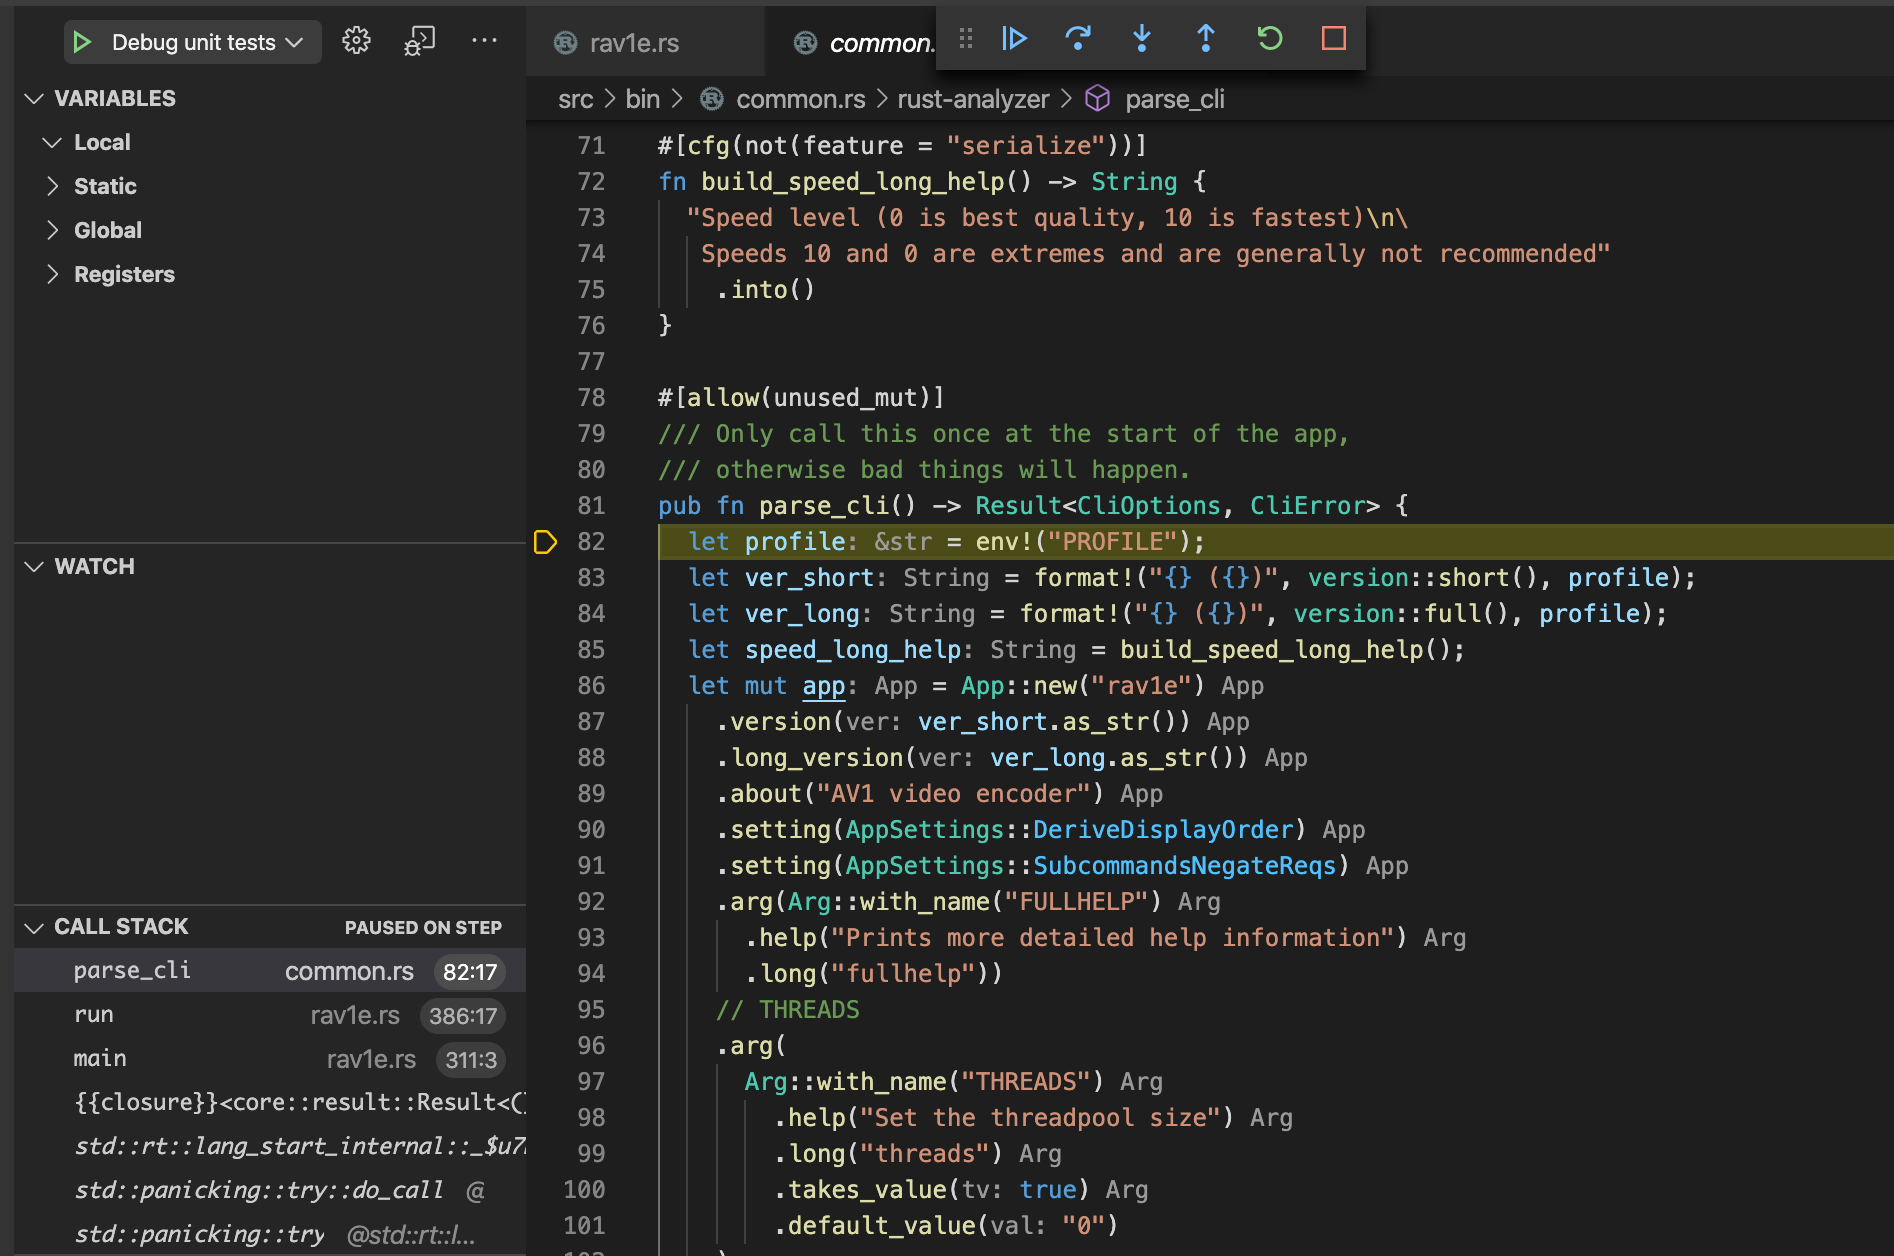Click "takes_value" on line 100

point(867,1190)
